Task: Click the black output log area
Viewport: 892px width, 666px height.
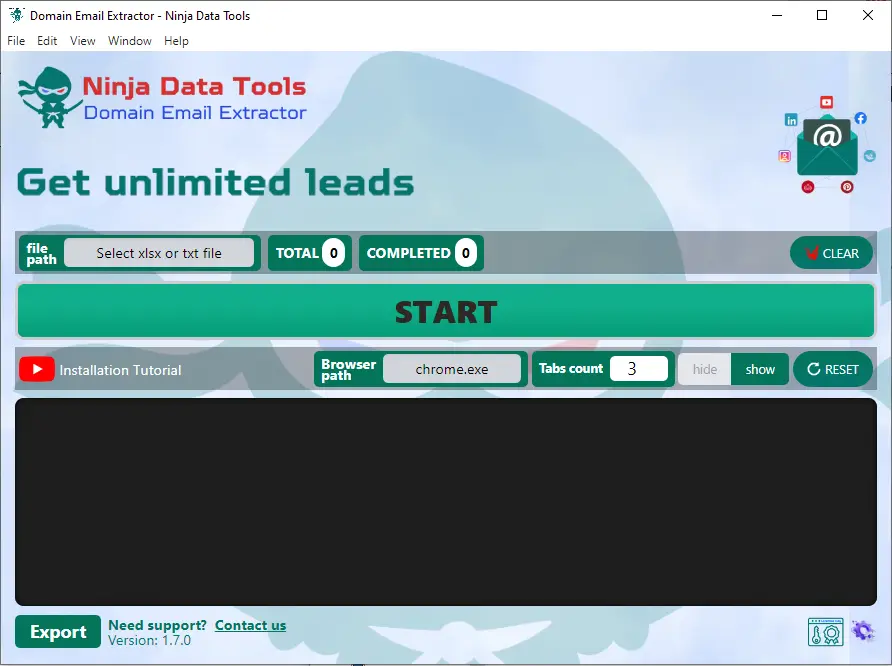Action: pos(446,502)
